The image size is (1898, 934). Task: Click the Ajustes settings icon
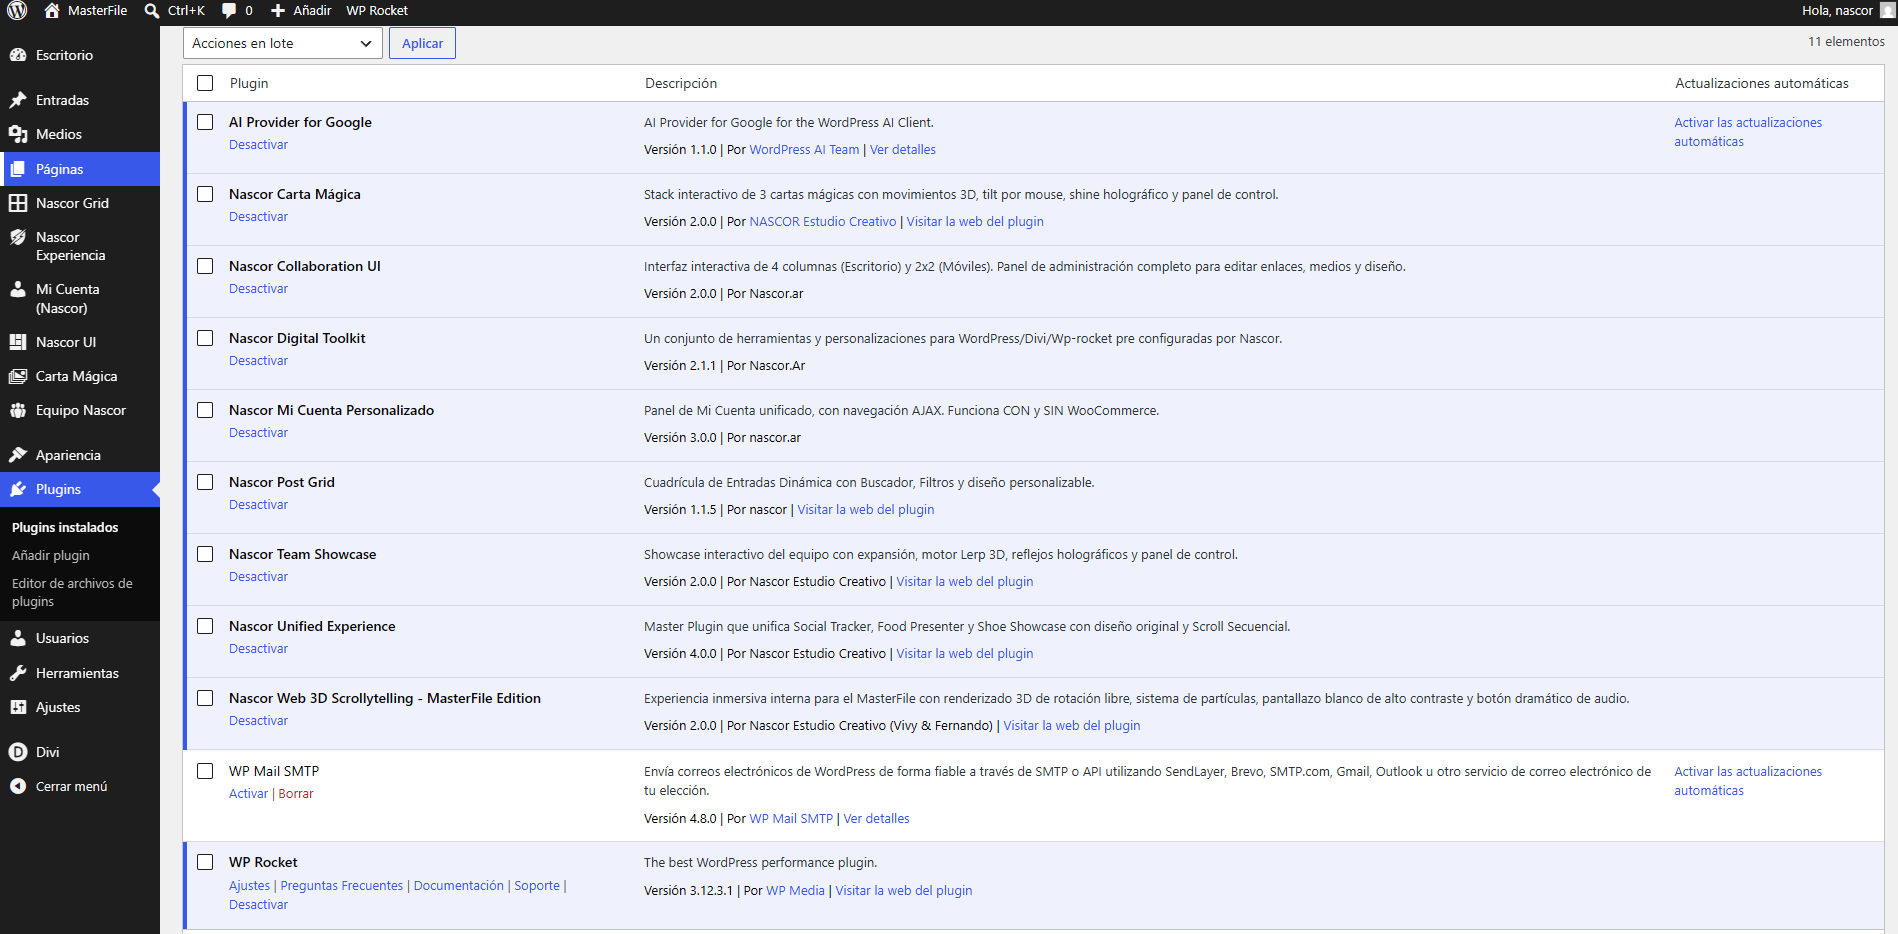18,707
